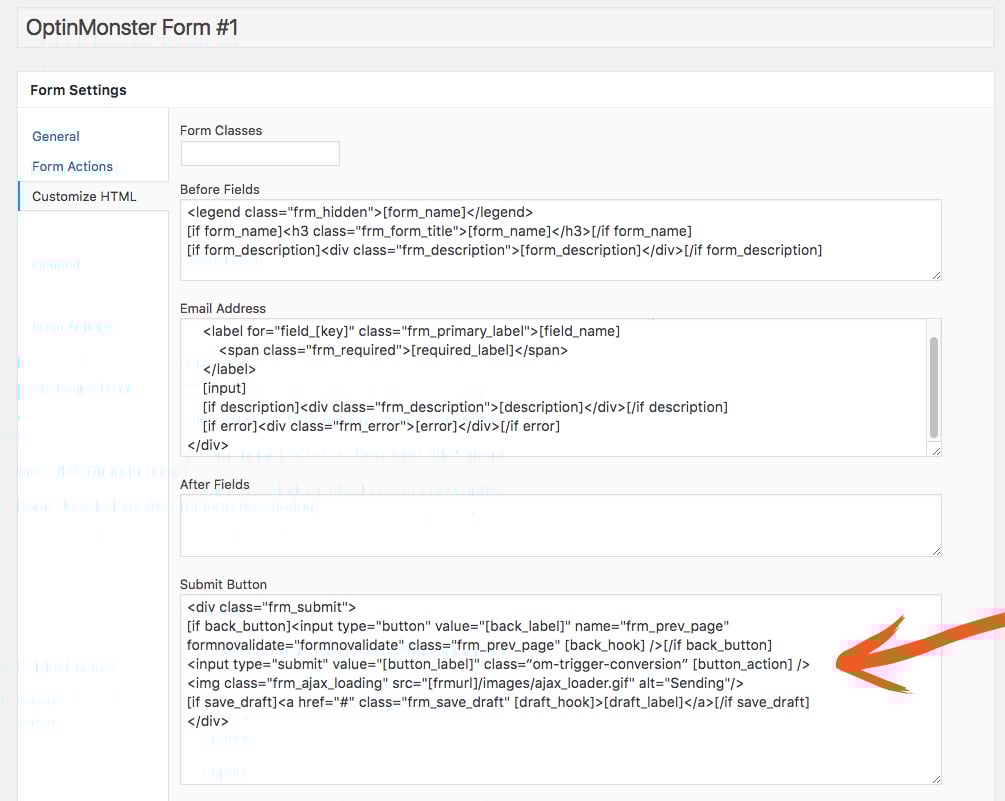This screenshot has width=1005, height=801.
Task: Click the "[if form_description]" line
Action: click(x=504, y=250)
